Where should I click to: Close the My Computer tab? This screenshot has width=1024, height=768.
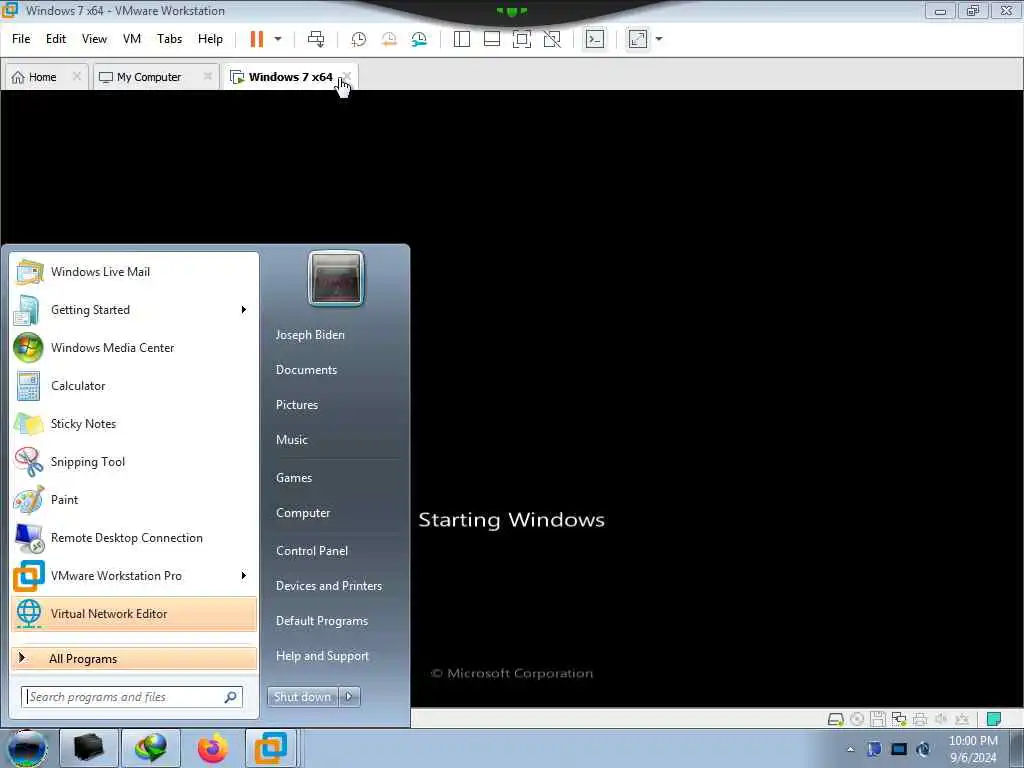click(208, 76)
